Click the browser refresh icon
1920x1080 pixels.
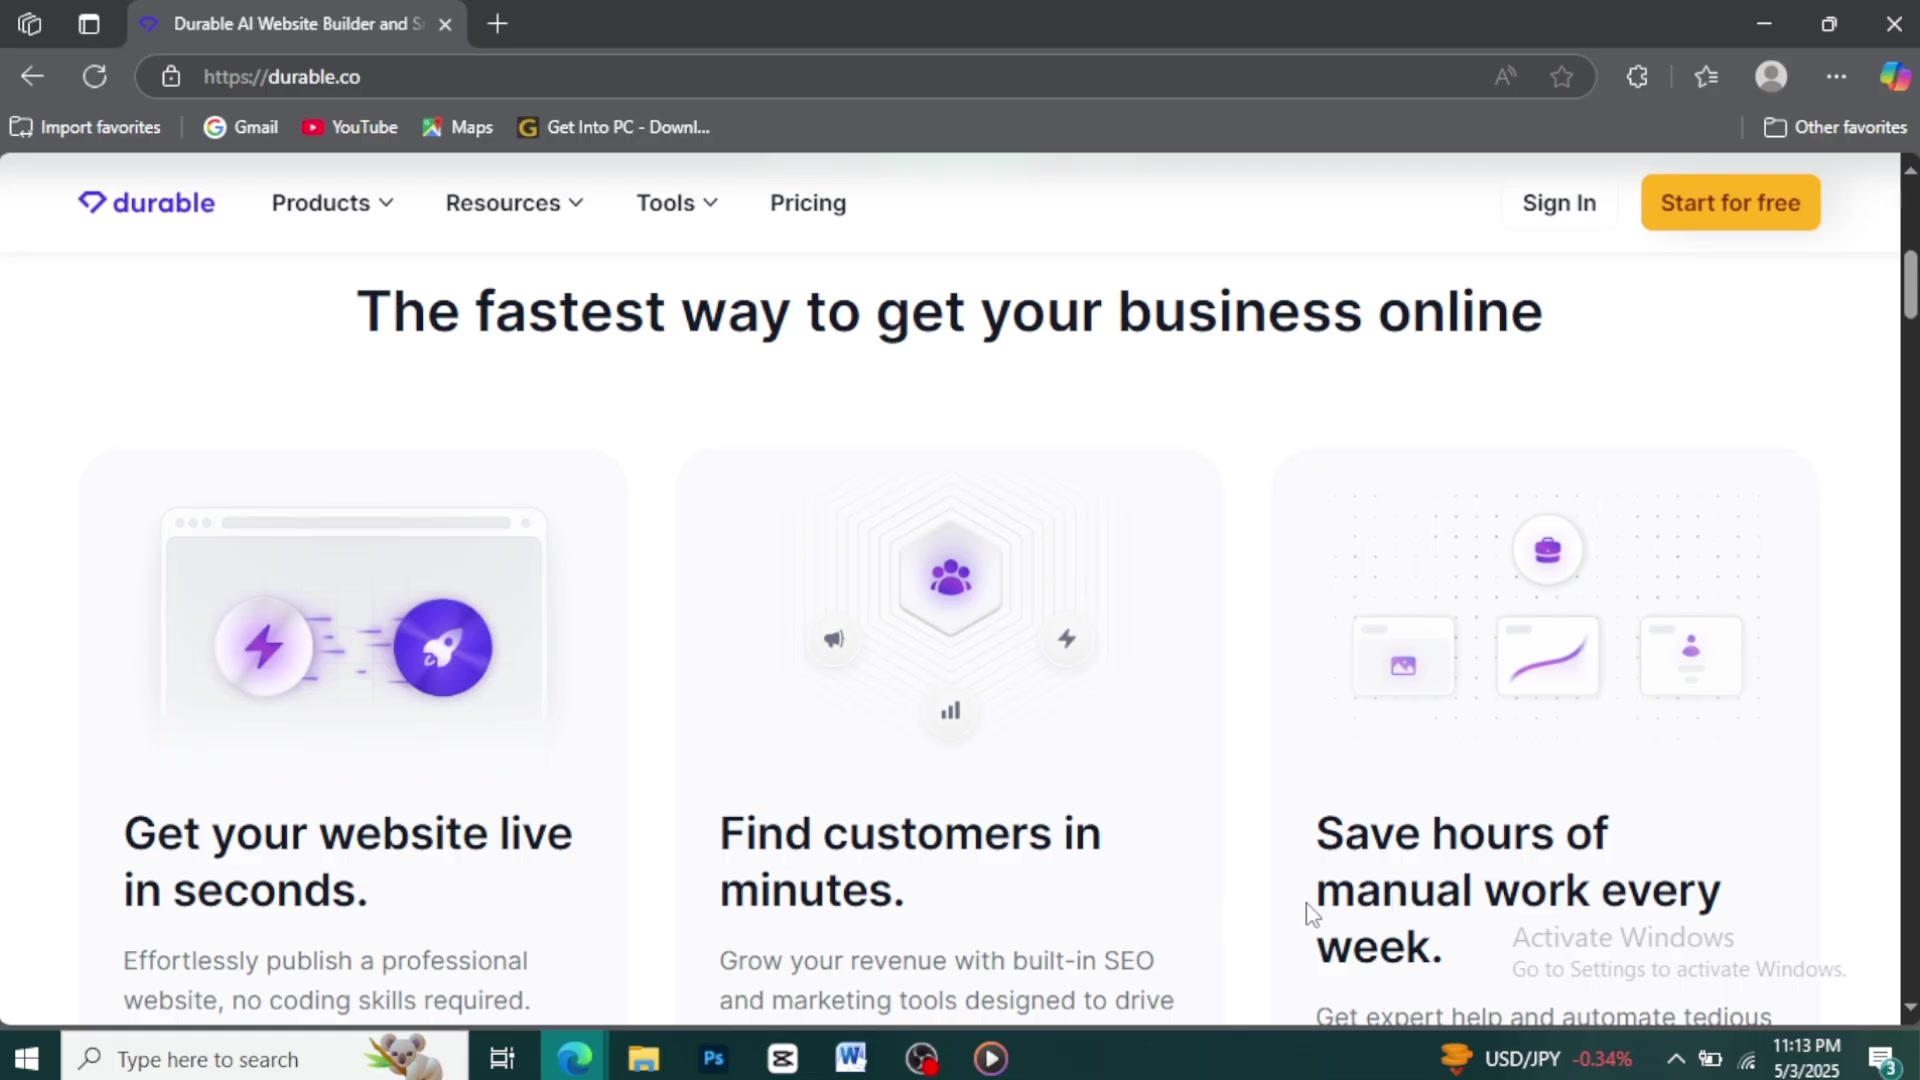pyautogui.click(x=95, y=77)
